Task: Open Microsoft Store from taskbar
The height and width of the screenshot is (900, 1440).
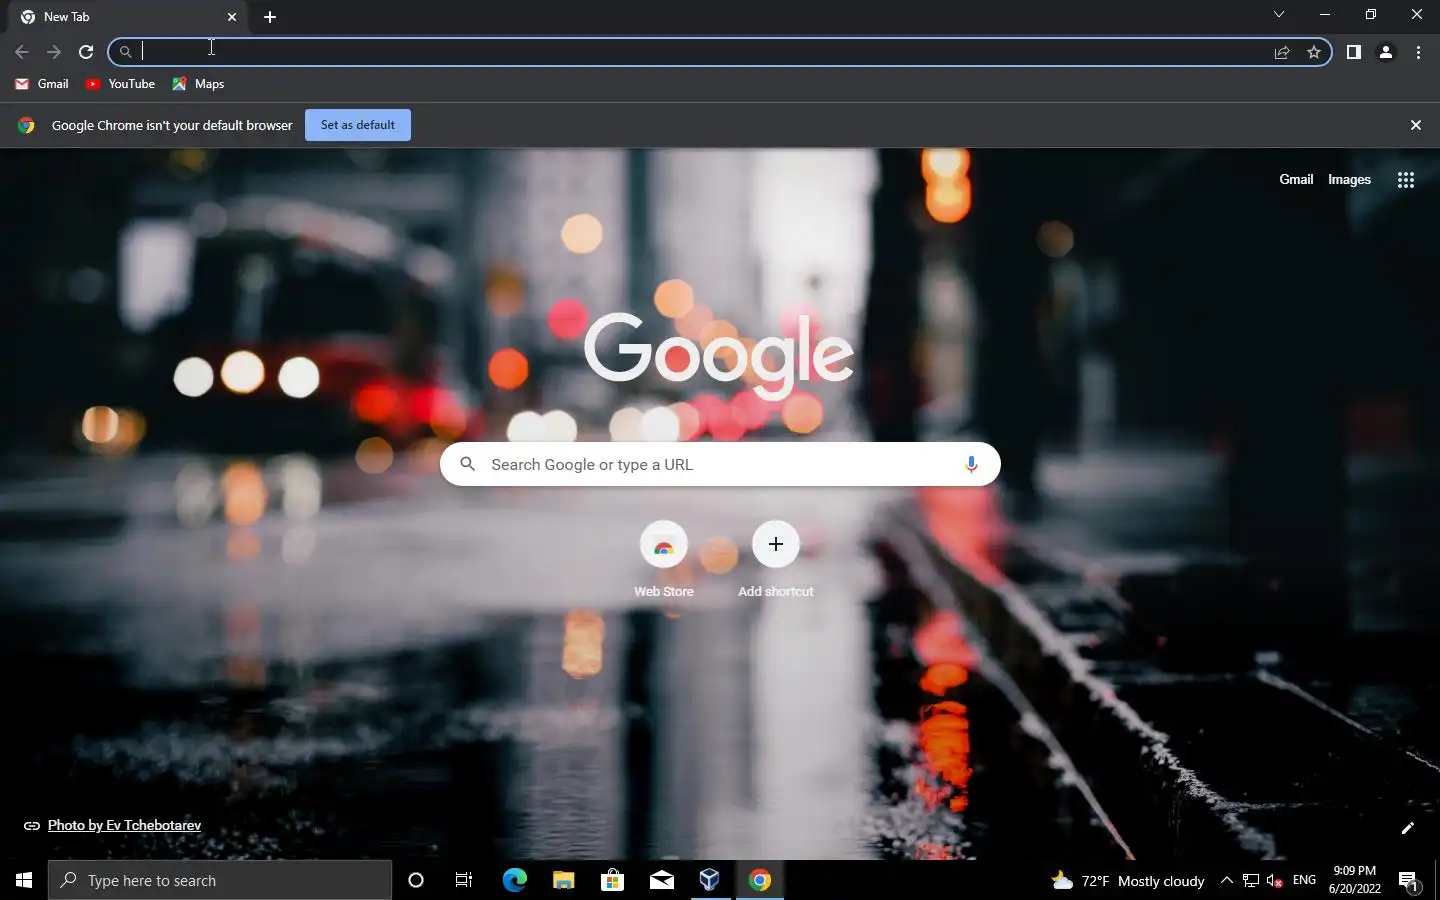Action: 612,880
